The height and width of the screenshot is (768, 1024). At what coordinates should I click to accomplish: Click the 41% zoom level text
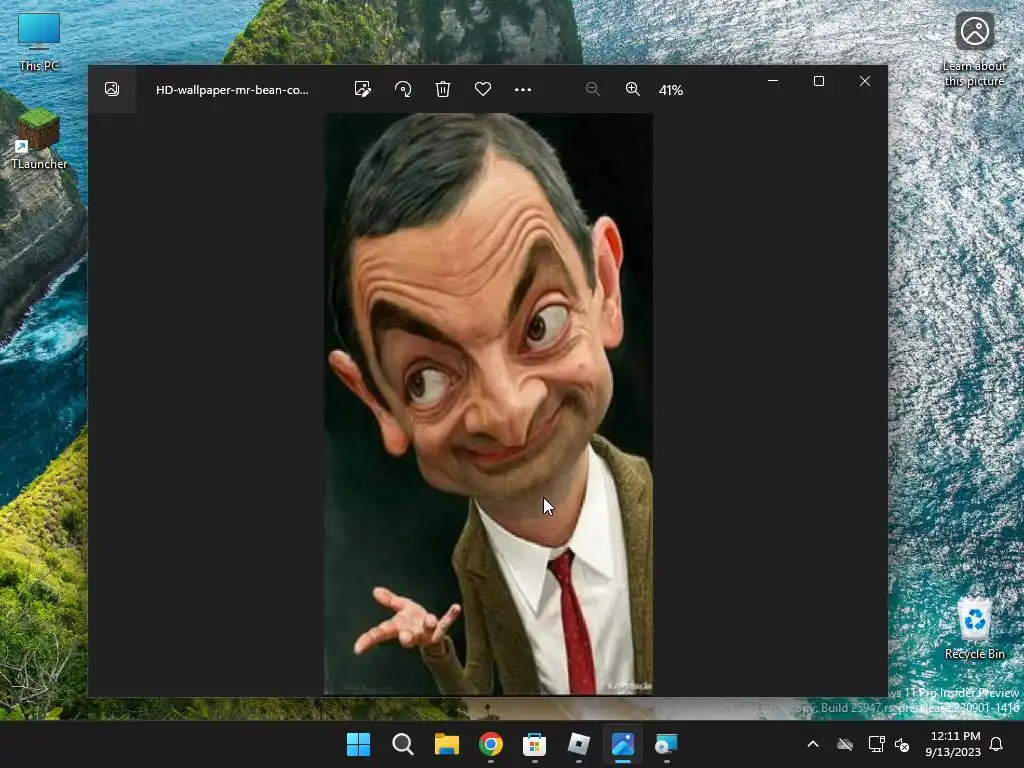click(671, 90)
